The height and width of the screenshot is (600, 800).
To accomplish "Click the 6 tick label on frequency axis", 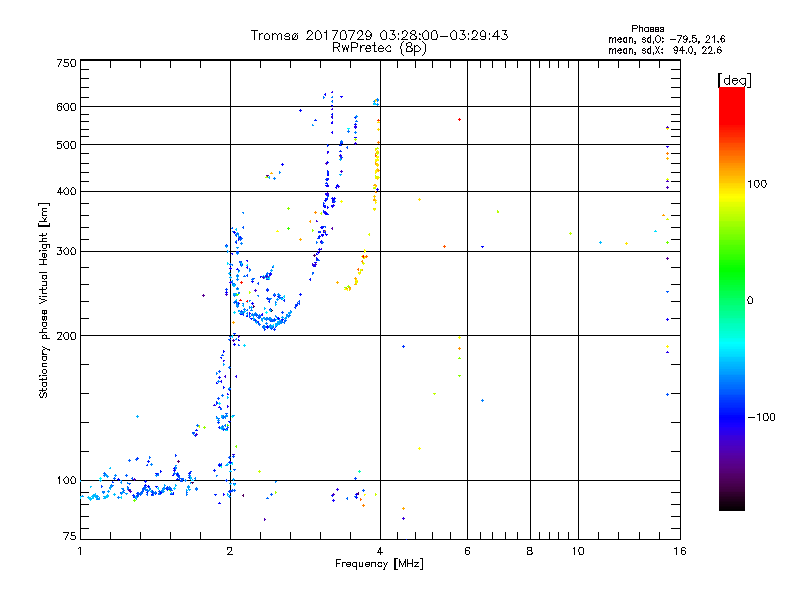I will [x=467, y=551].
